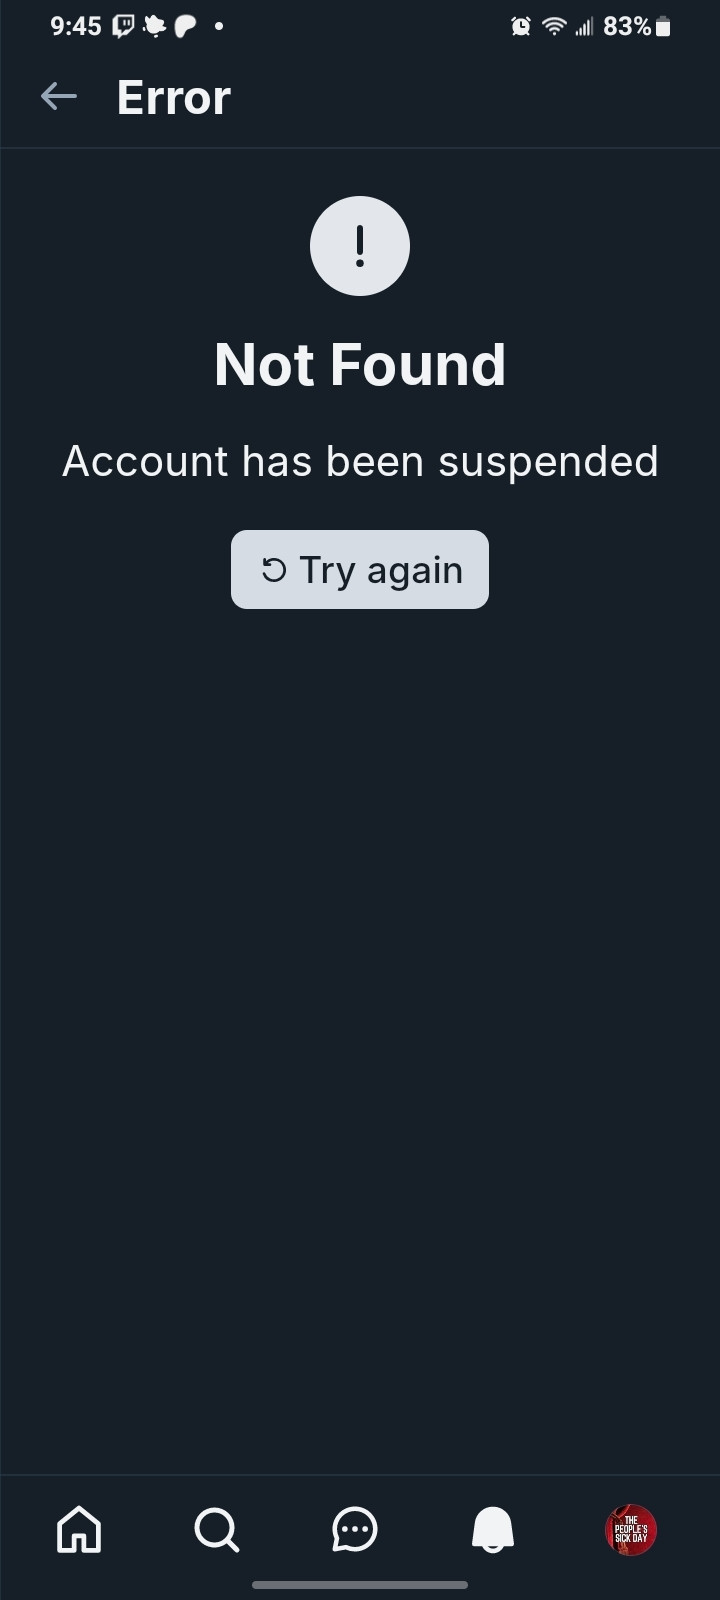Open the Home tab
This screenshot has height=1600, width=720.
pos(79,1529)
